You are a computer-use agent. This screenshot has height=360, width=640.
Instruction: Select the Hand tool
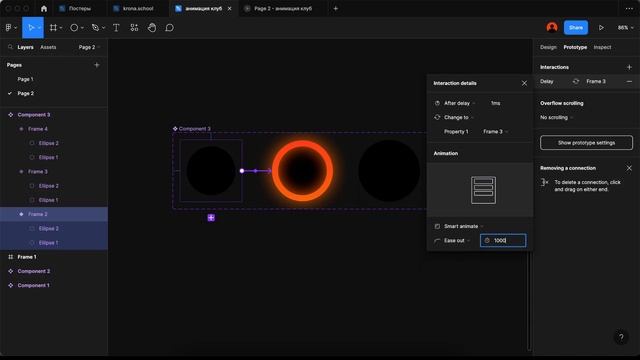click(152, 28)
